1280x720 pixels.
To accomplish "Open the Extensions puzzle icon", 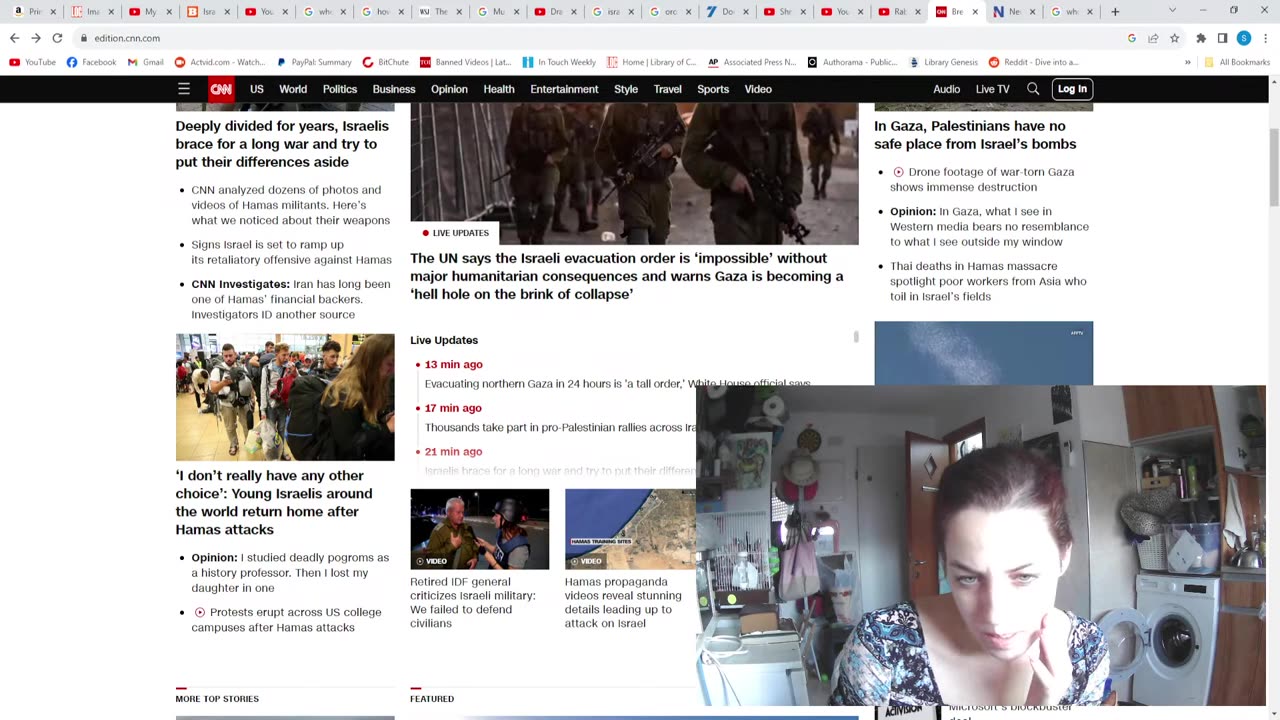I will 1201,38.
